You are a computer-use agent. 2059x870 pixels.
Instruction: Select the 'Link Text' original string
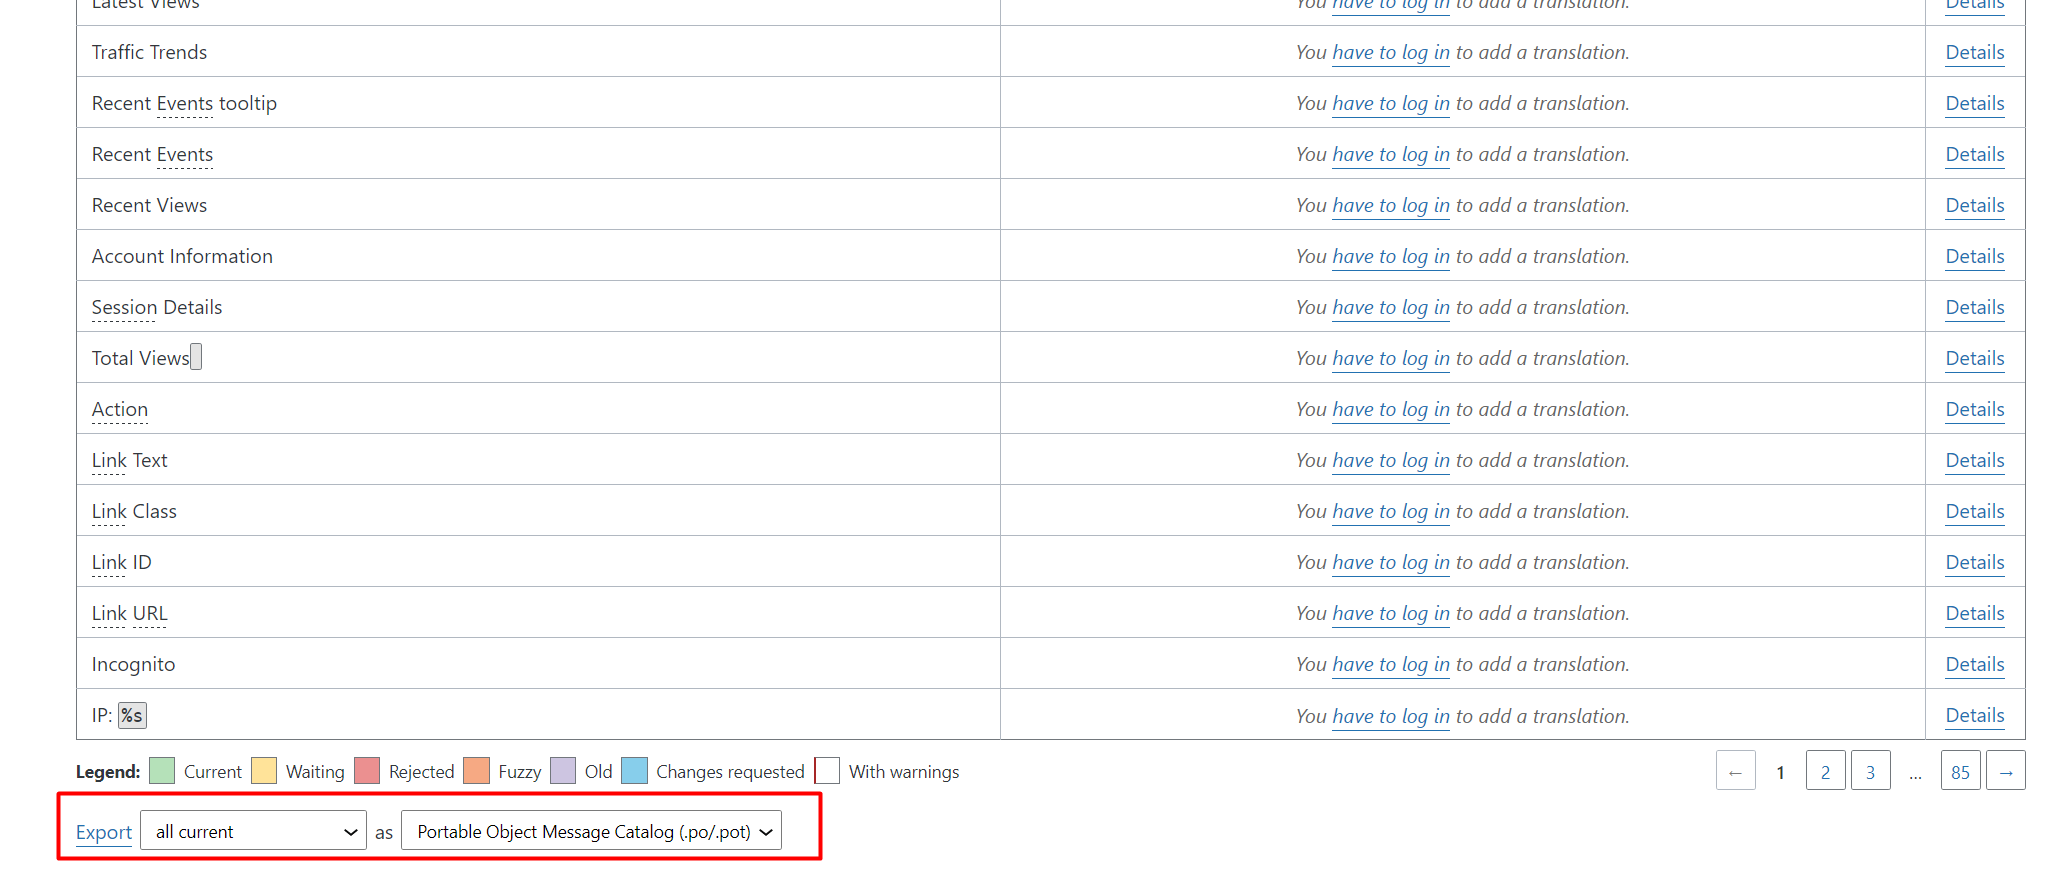coord(129,460)
